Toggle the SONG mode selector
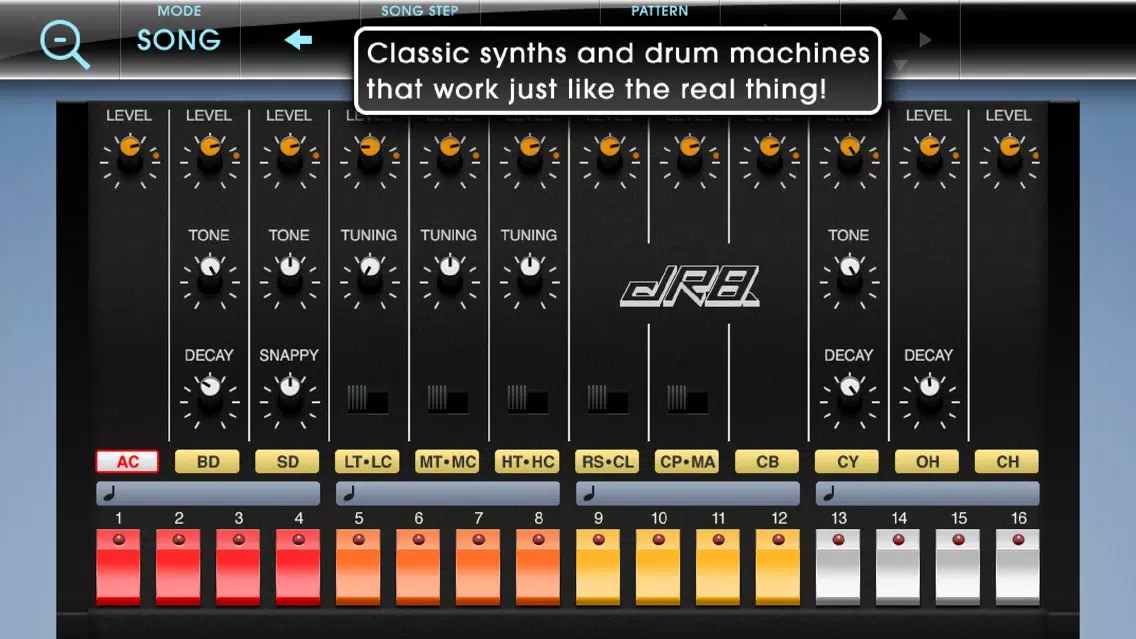Image resolution: width=1136 pixels, height=639 pixels. coord(179,40)
